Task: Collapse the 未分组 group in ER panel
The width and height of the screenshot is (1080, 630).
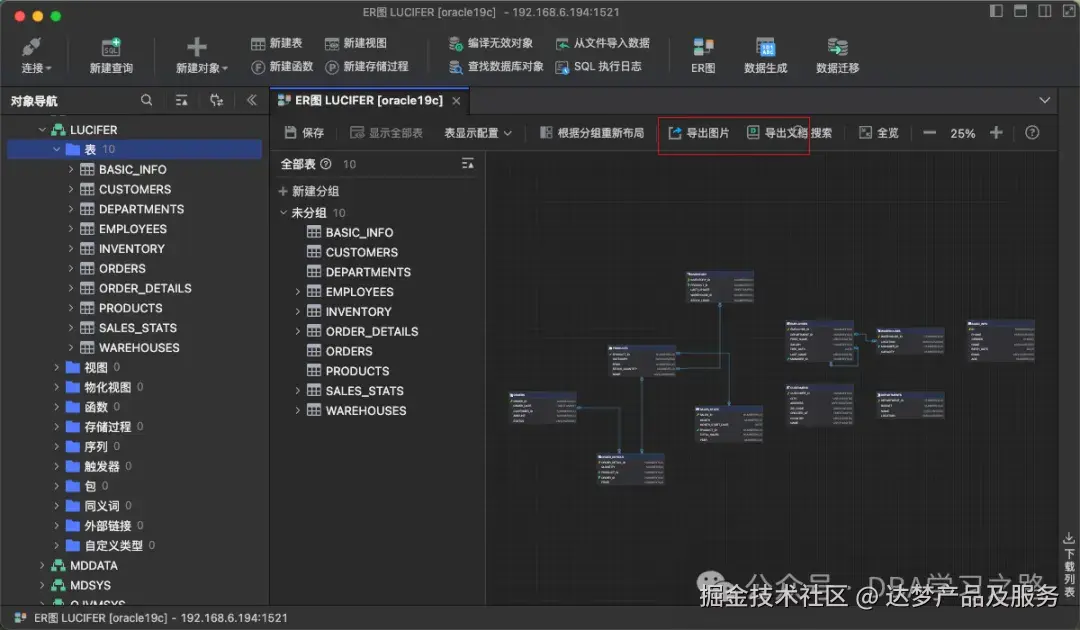Action: pos(283,212)
